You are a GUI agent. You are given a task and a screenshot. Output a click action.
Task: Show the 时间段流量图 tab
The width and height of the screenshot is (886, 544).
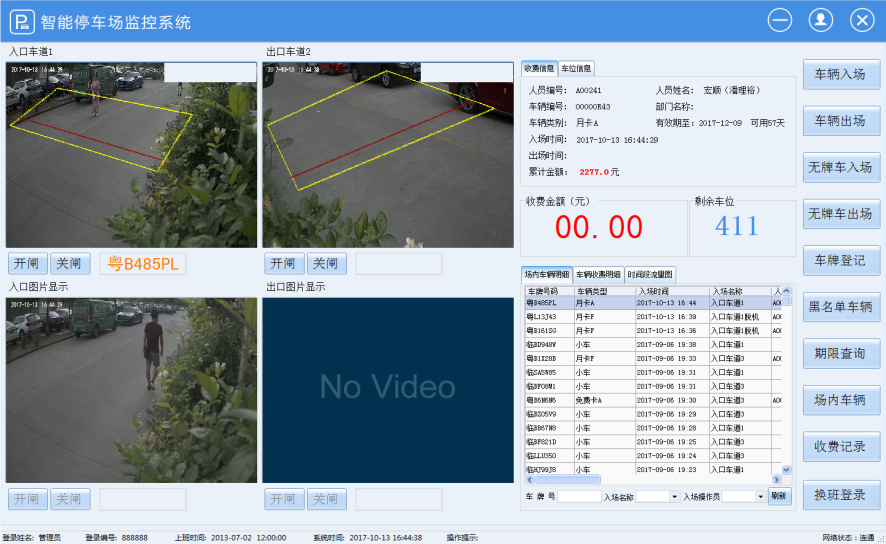point(650,274)
